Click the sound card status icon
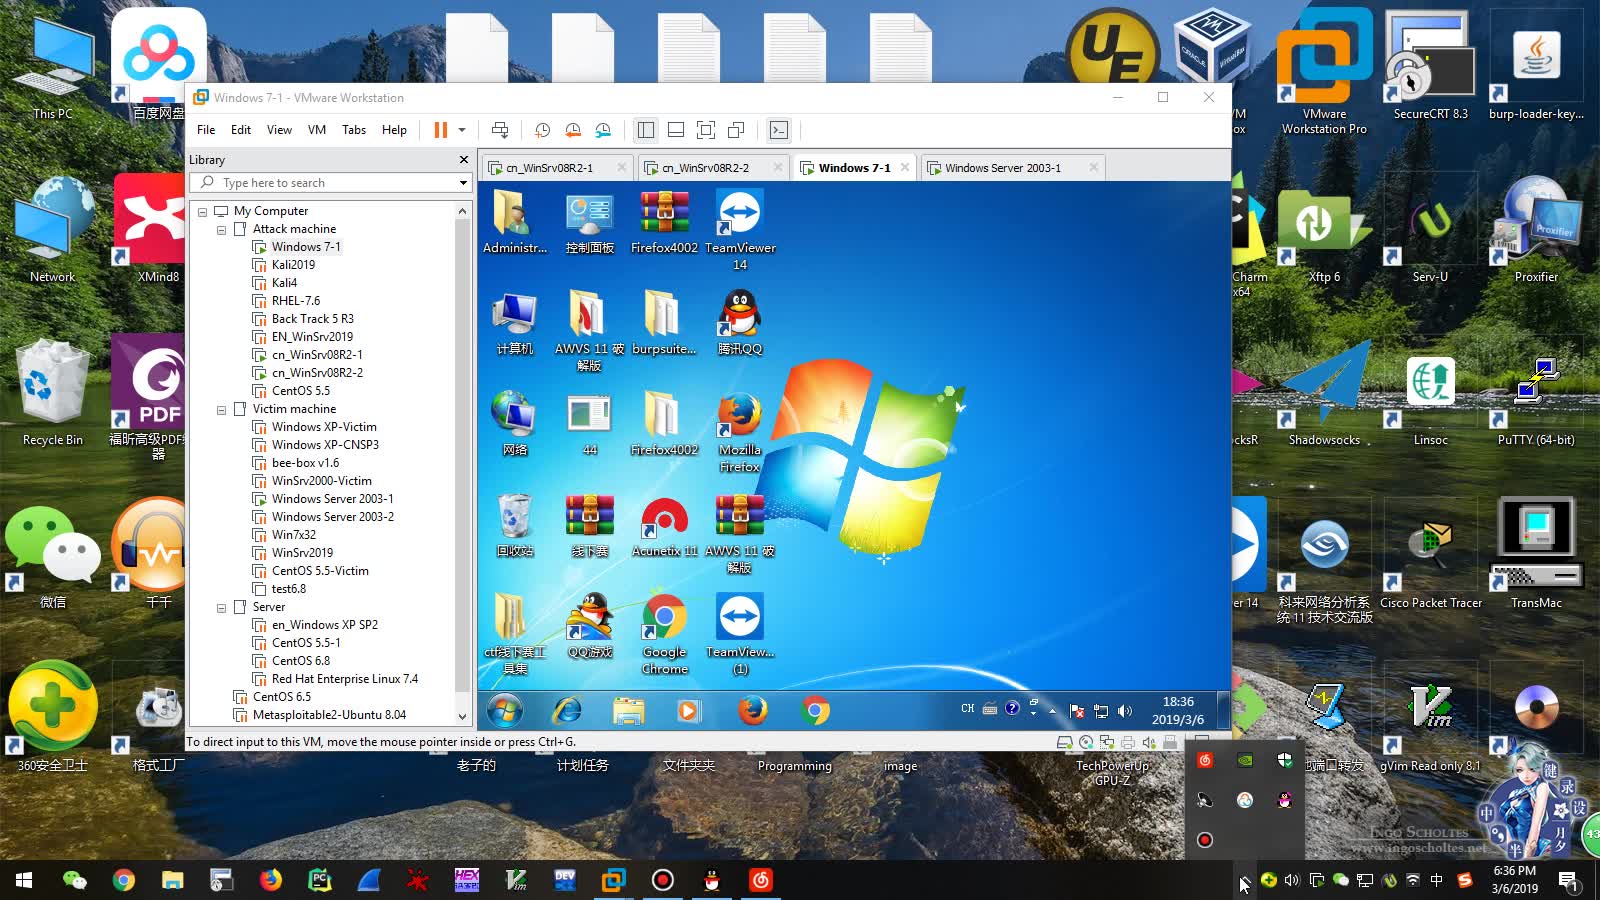1600x900 pixels. click(1149, 742)
